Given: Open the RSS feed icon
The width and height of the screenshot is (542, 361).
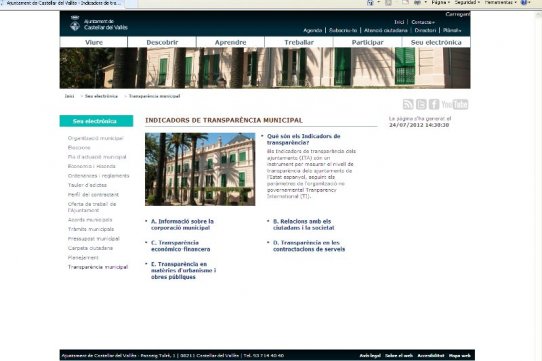Looking at the screenshot, I should point(408,104).
